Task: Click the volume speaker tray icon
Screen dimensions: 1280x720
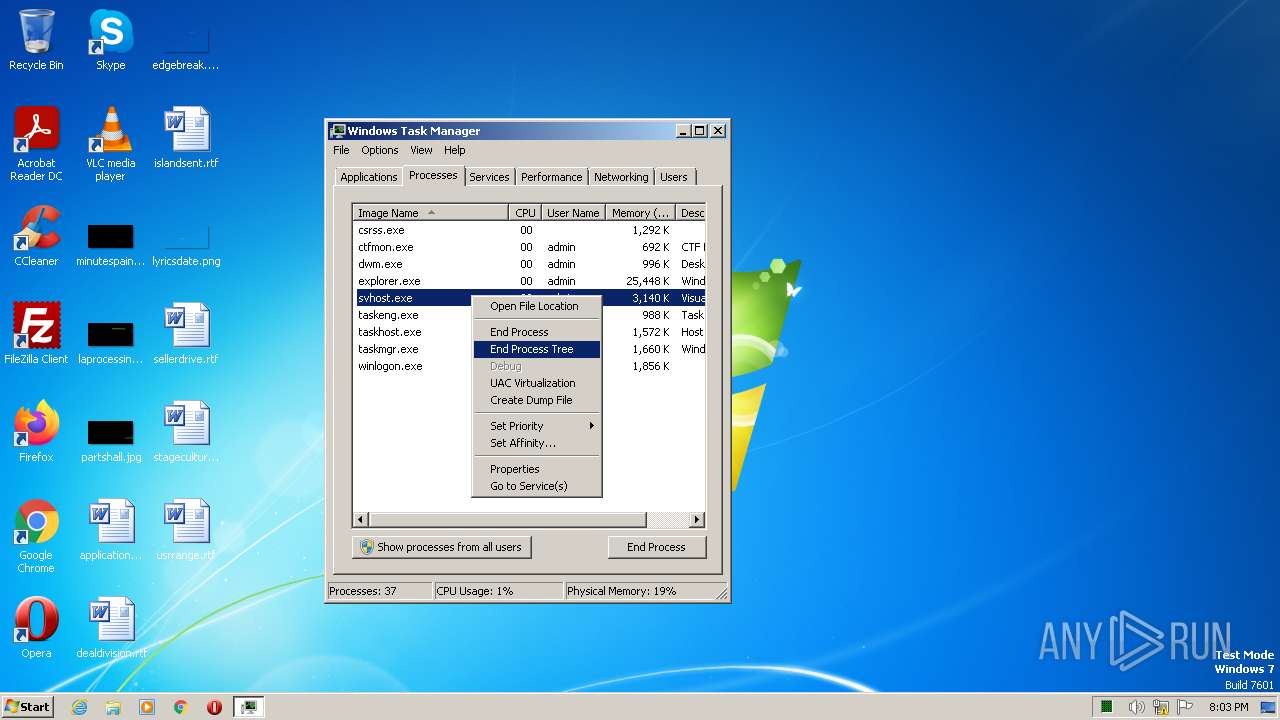Action: tap(1136, 707)
